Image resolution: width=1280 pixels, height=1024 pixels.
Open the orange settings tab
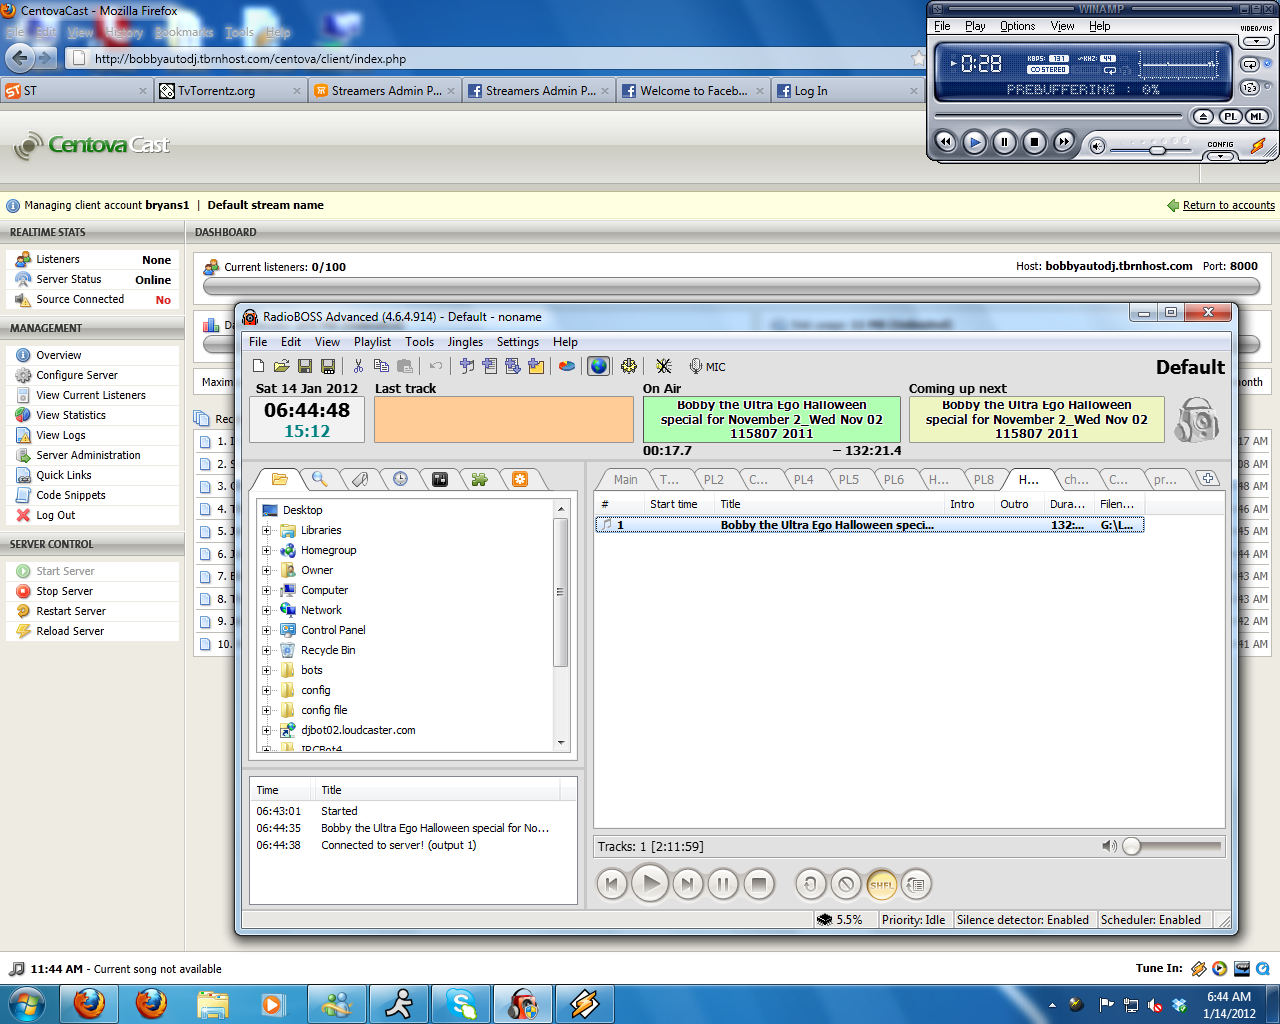520,479
